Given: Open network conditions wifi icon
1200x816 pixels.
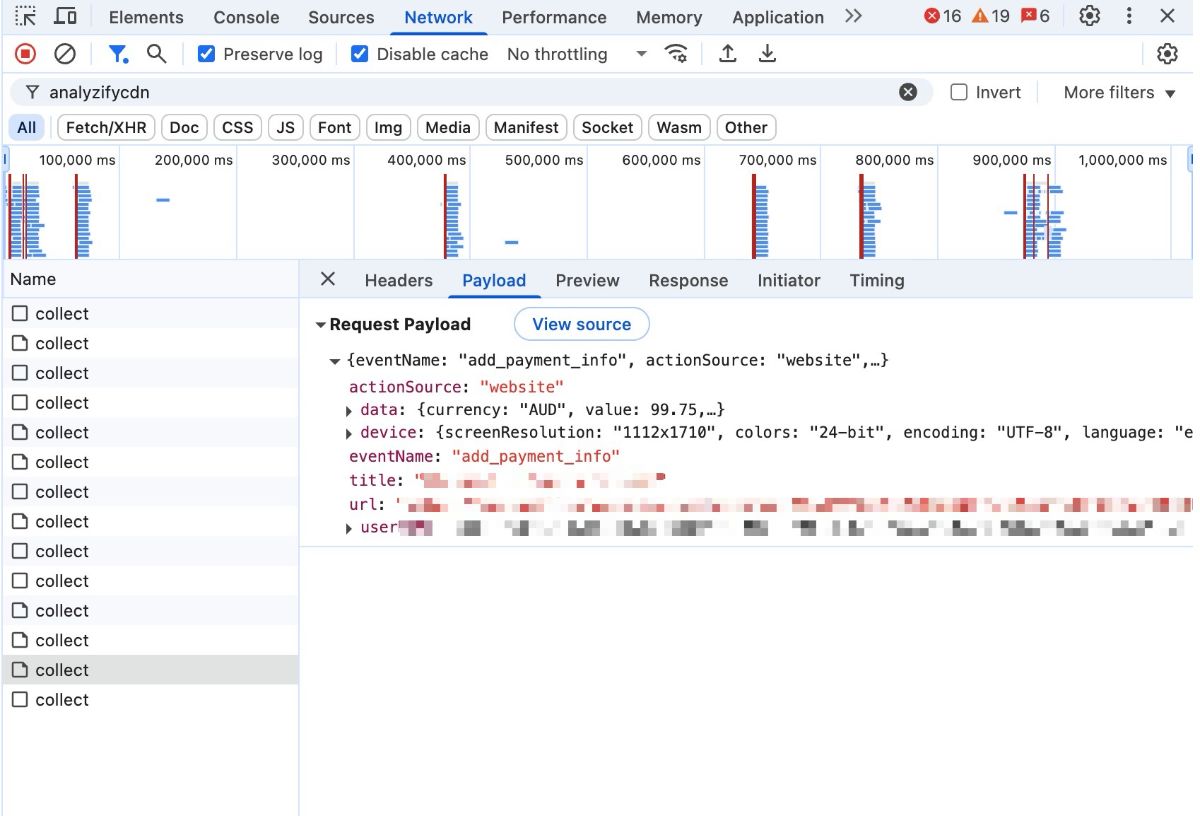Looking at the screenshot, I should coord(677,54).
